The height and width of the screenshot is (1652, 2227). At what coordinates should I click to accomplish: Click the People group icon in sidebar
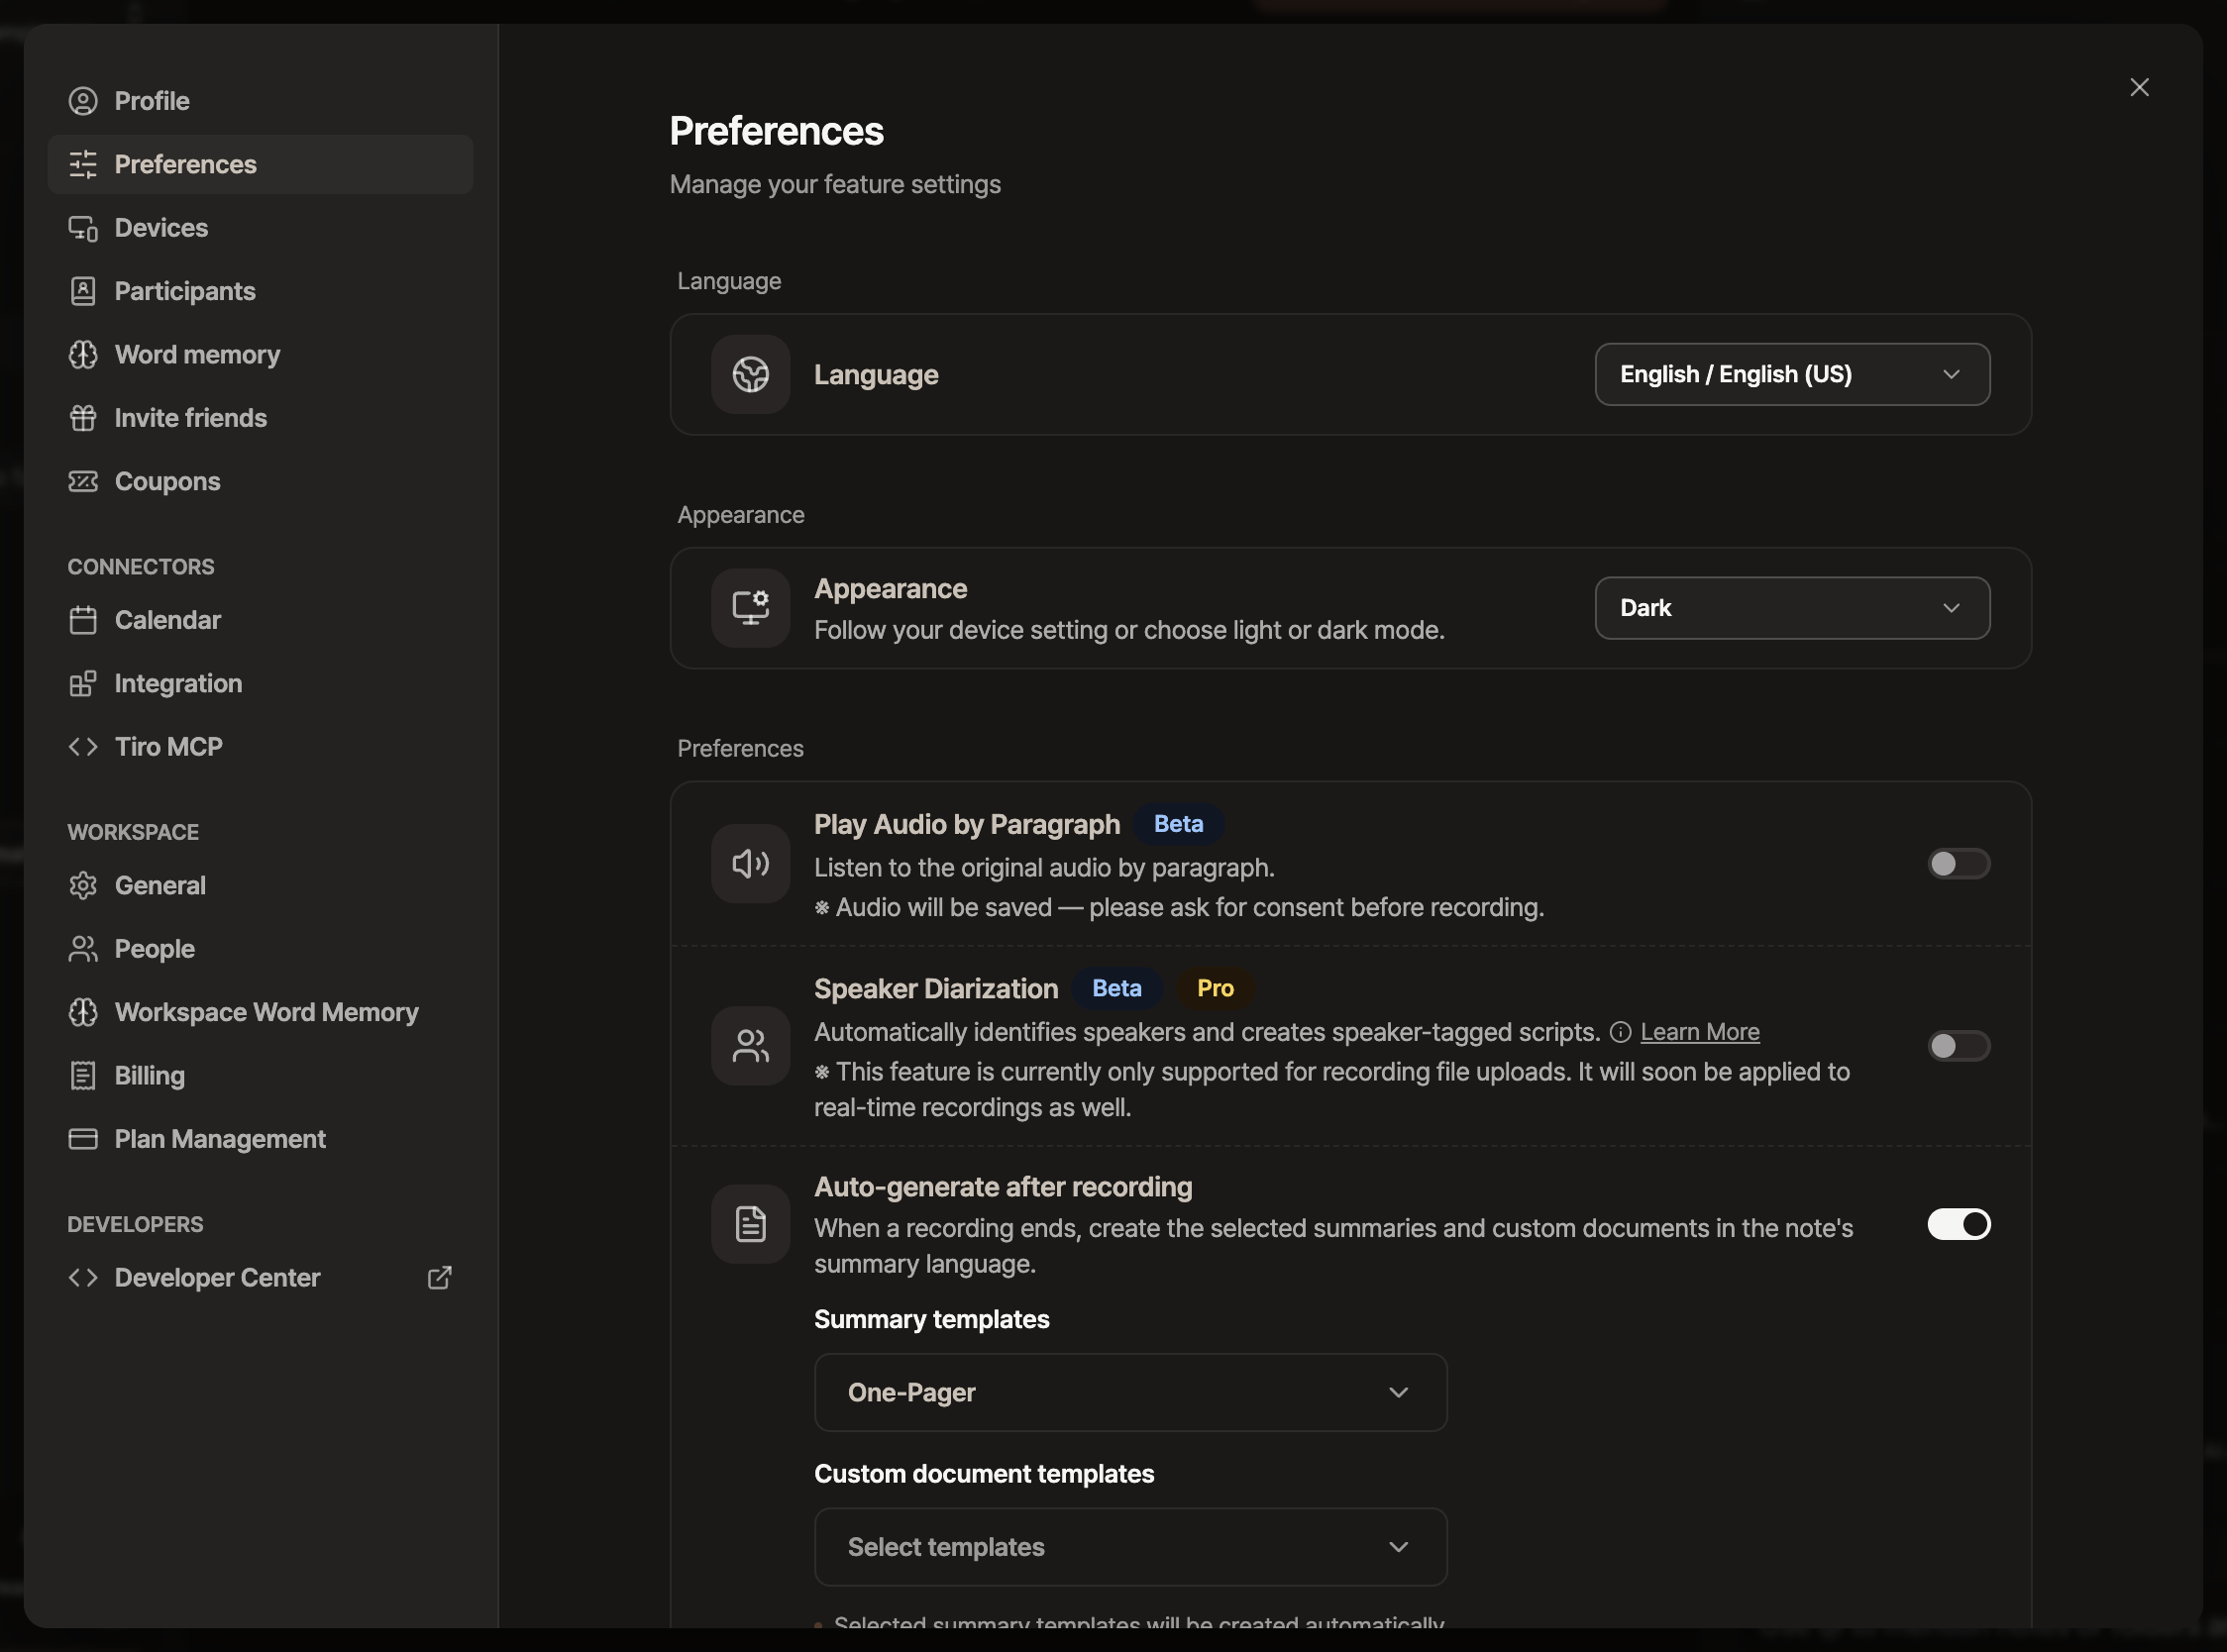(x=83, y=949)
